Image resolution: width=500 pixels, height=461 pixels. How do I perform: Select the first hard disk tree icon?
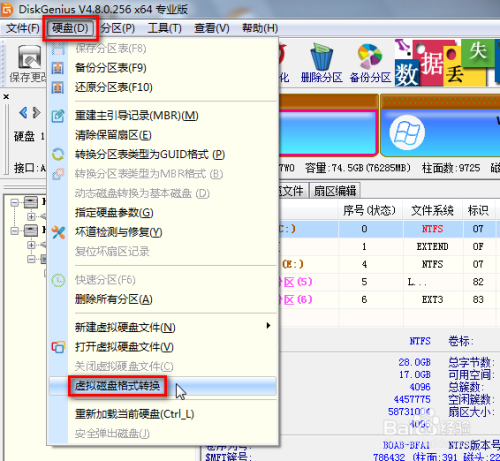point(31,202)
